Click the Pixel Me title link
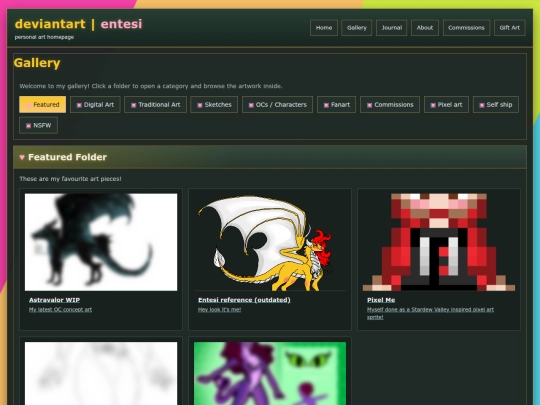Screen dimensions: 540x405 coord(381,300)
